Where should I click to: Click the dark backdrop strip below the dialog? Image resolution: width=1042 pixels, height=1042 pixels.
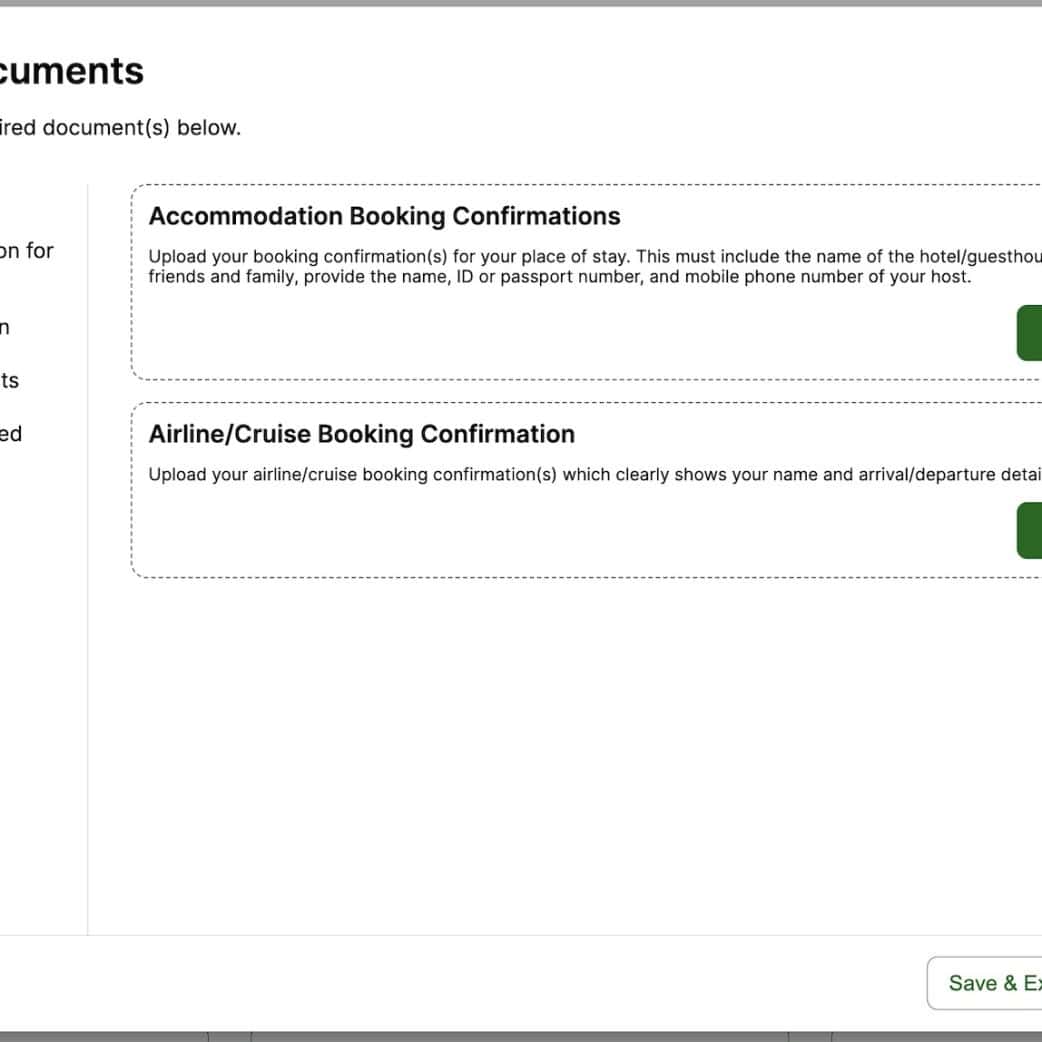click(x=520, y=1036)
